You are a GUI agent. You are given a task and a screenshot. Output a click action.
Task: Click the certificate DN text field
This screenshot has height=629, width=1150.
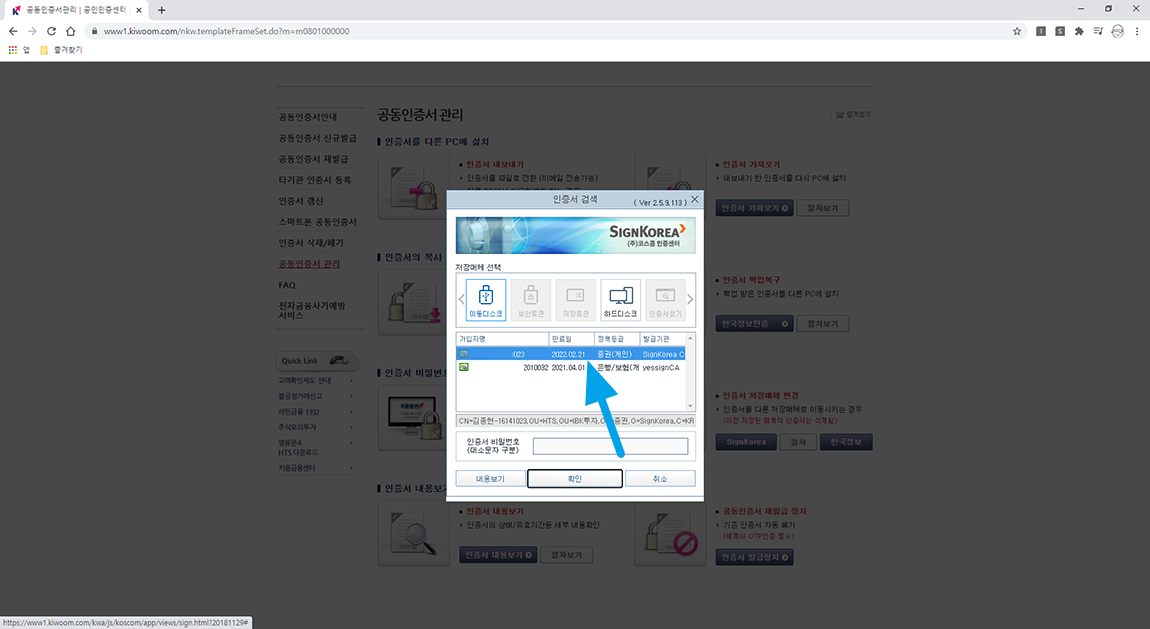click(575, 421)
